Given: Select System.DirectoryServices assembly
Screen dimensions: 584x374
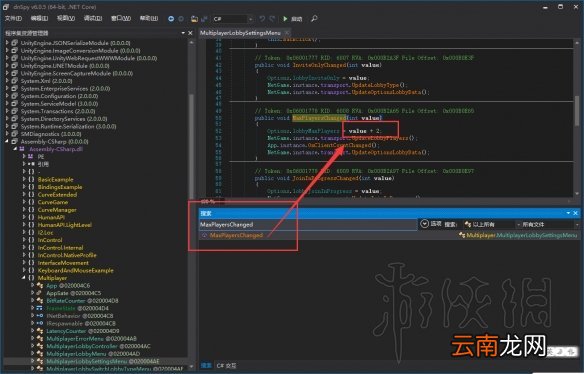Looking at the screenshot, I should [x=64, y=119].
